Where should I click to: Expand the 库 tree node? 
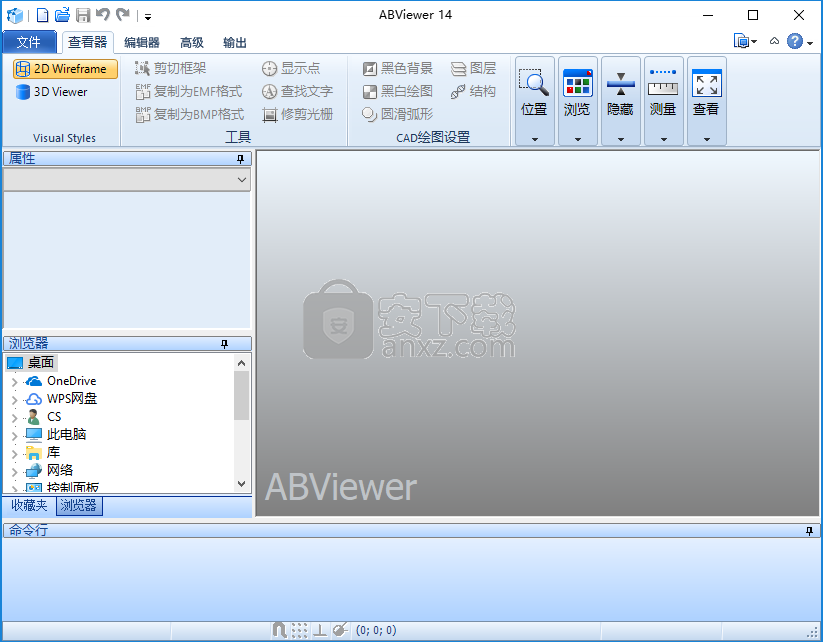(x=15, y=454)
